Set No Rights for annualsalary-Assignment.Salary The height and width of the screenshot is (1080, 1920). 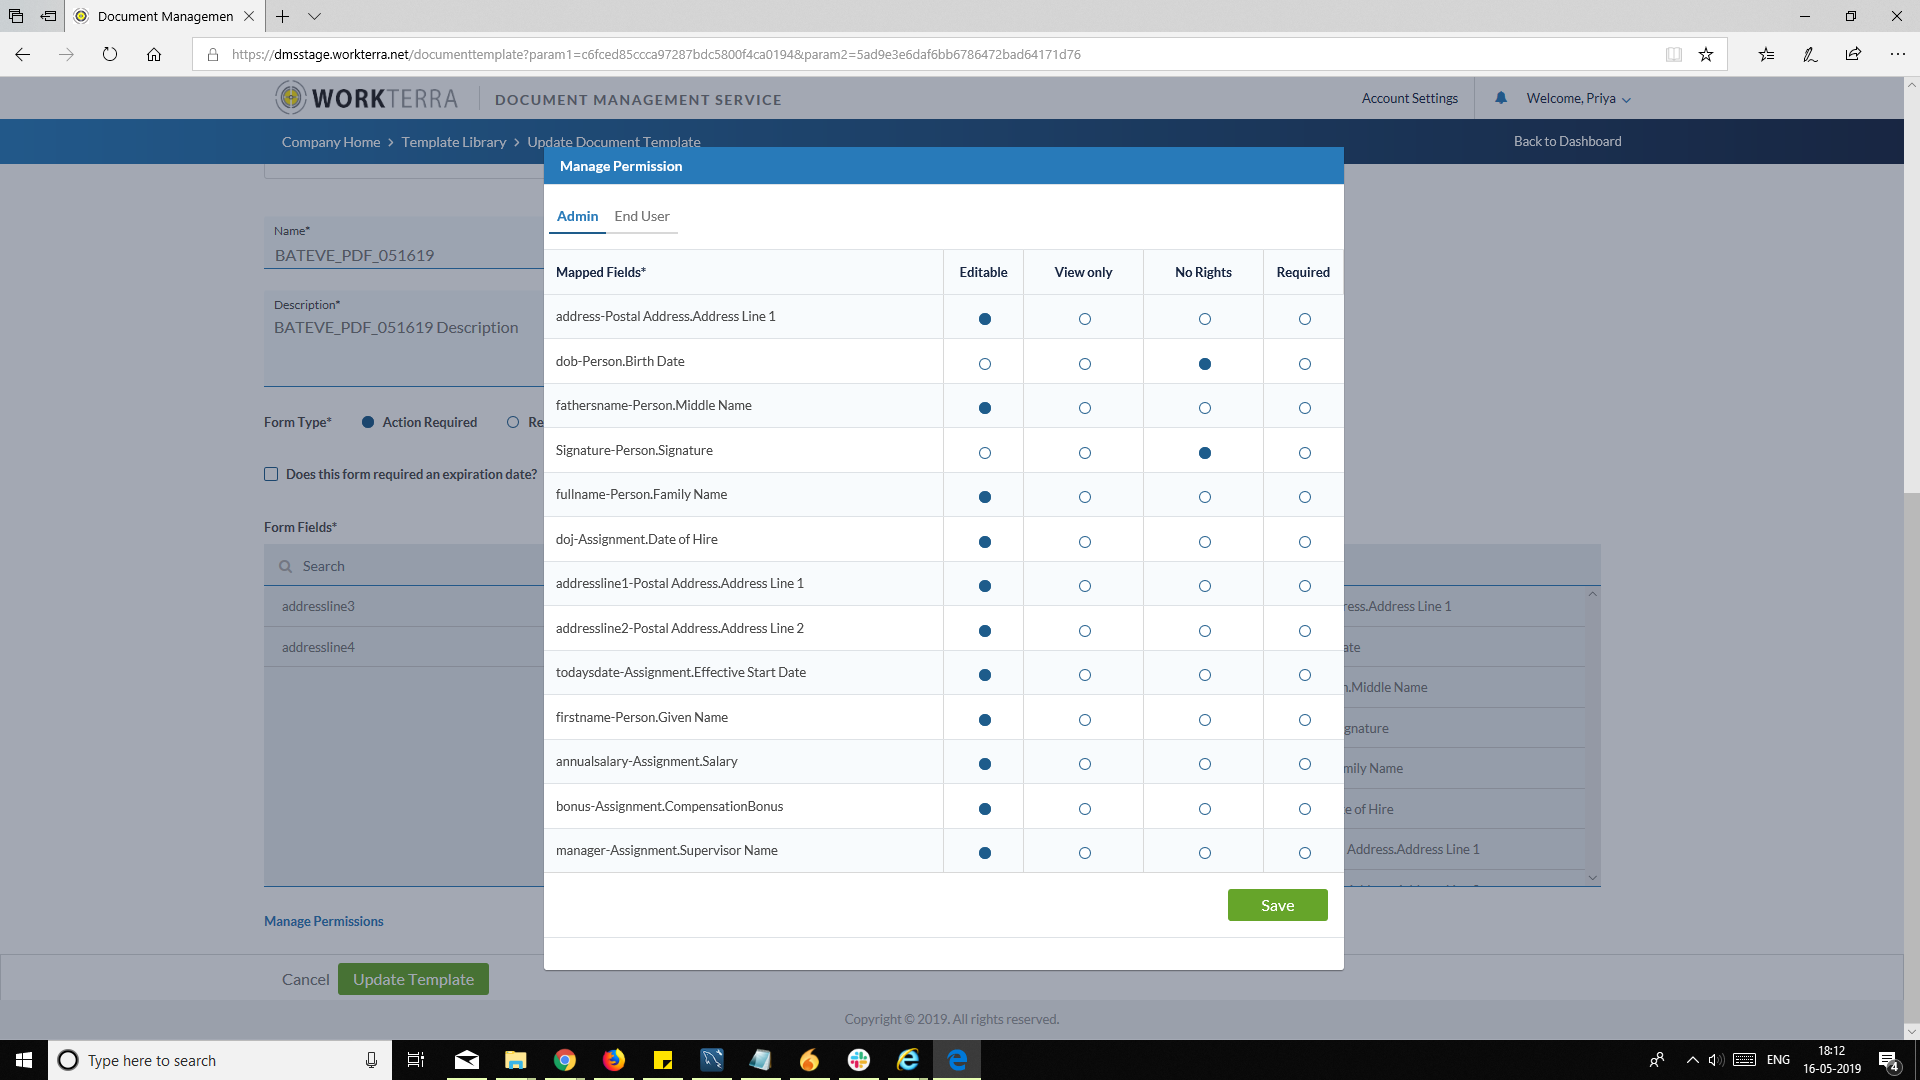(x=1204, y=764)
